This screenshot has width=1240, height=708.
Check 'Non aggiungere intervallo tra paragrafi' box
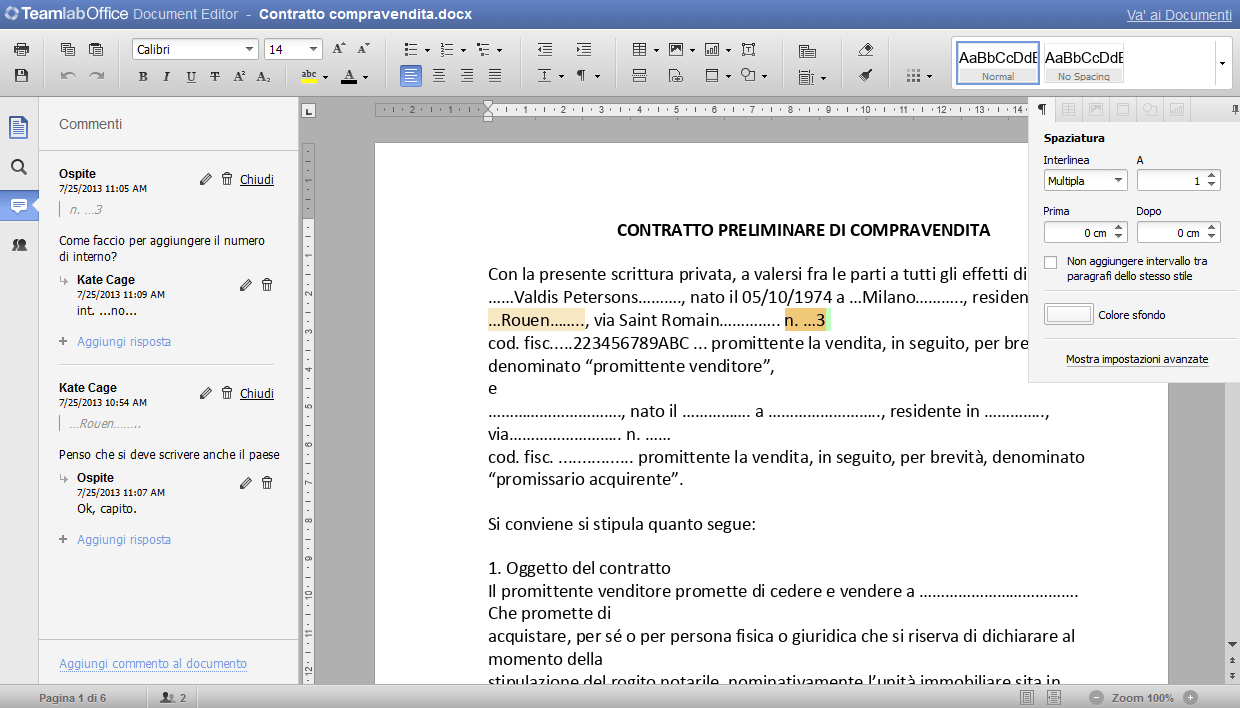pos(1050,262)
